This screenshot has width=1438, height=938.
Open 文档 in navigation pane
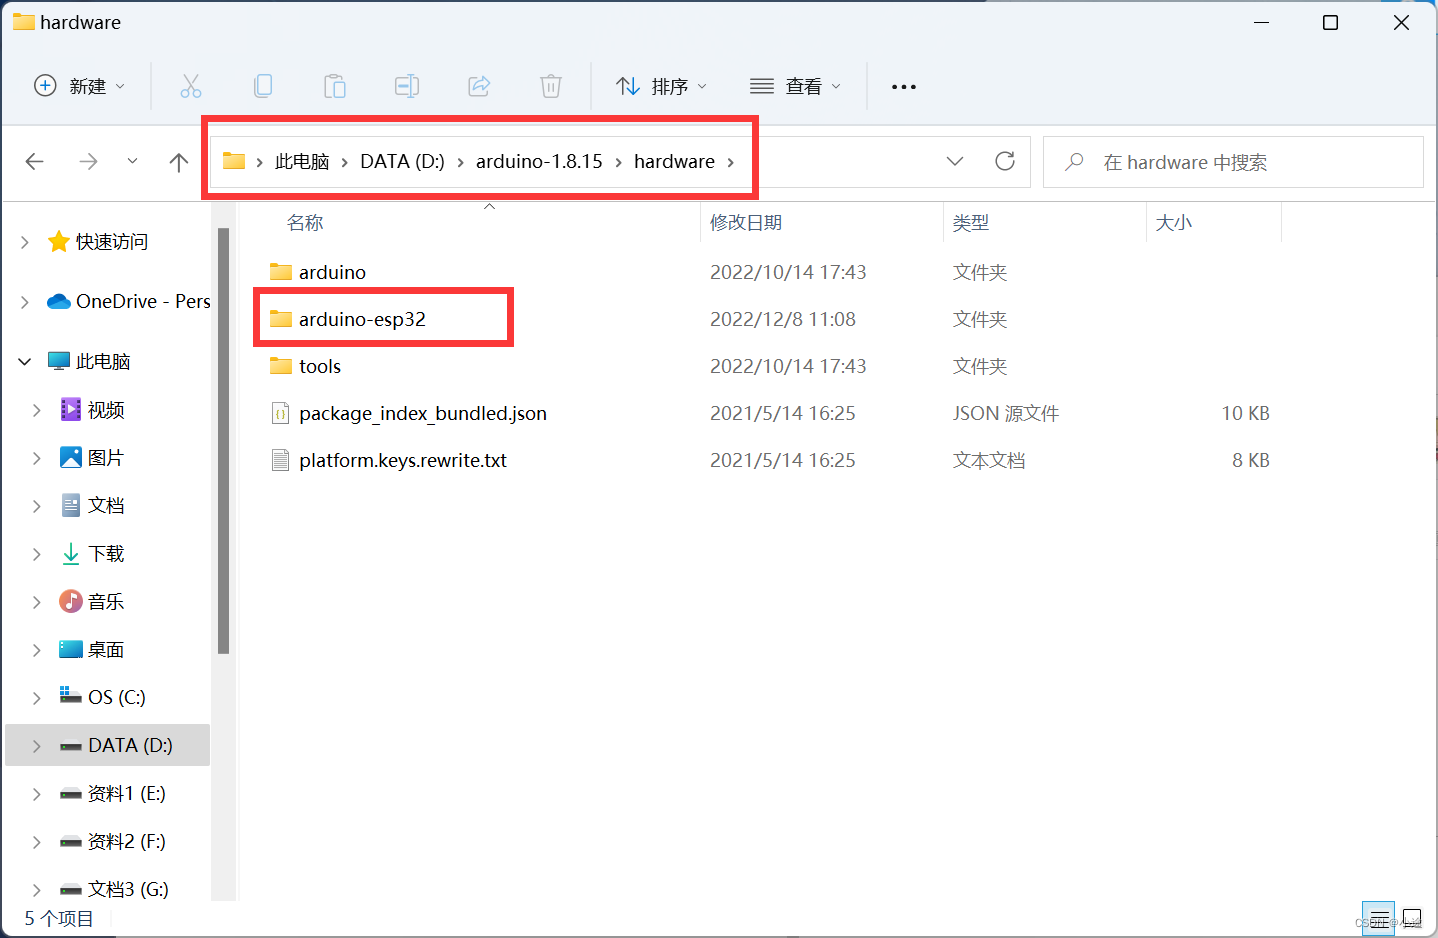tap(105, 505)
